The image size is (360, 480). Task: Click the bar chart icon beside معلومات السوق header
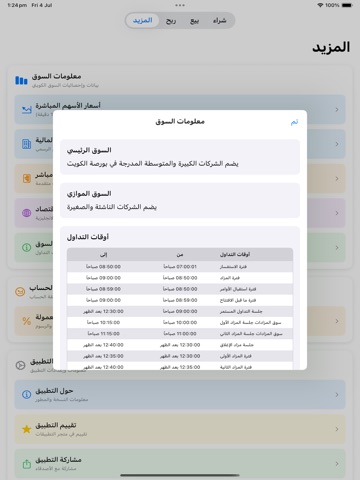pyautogui.click(x=21, y=80)
